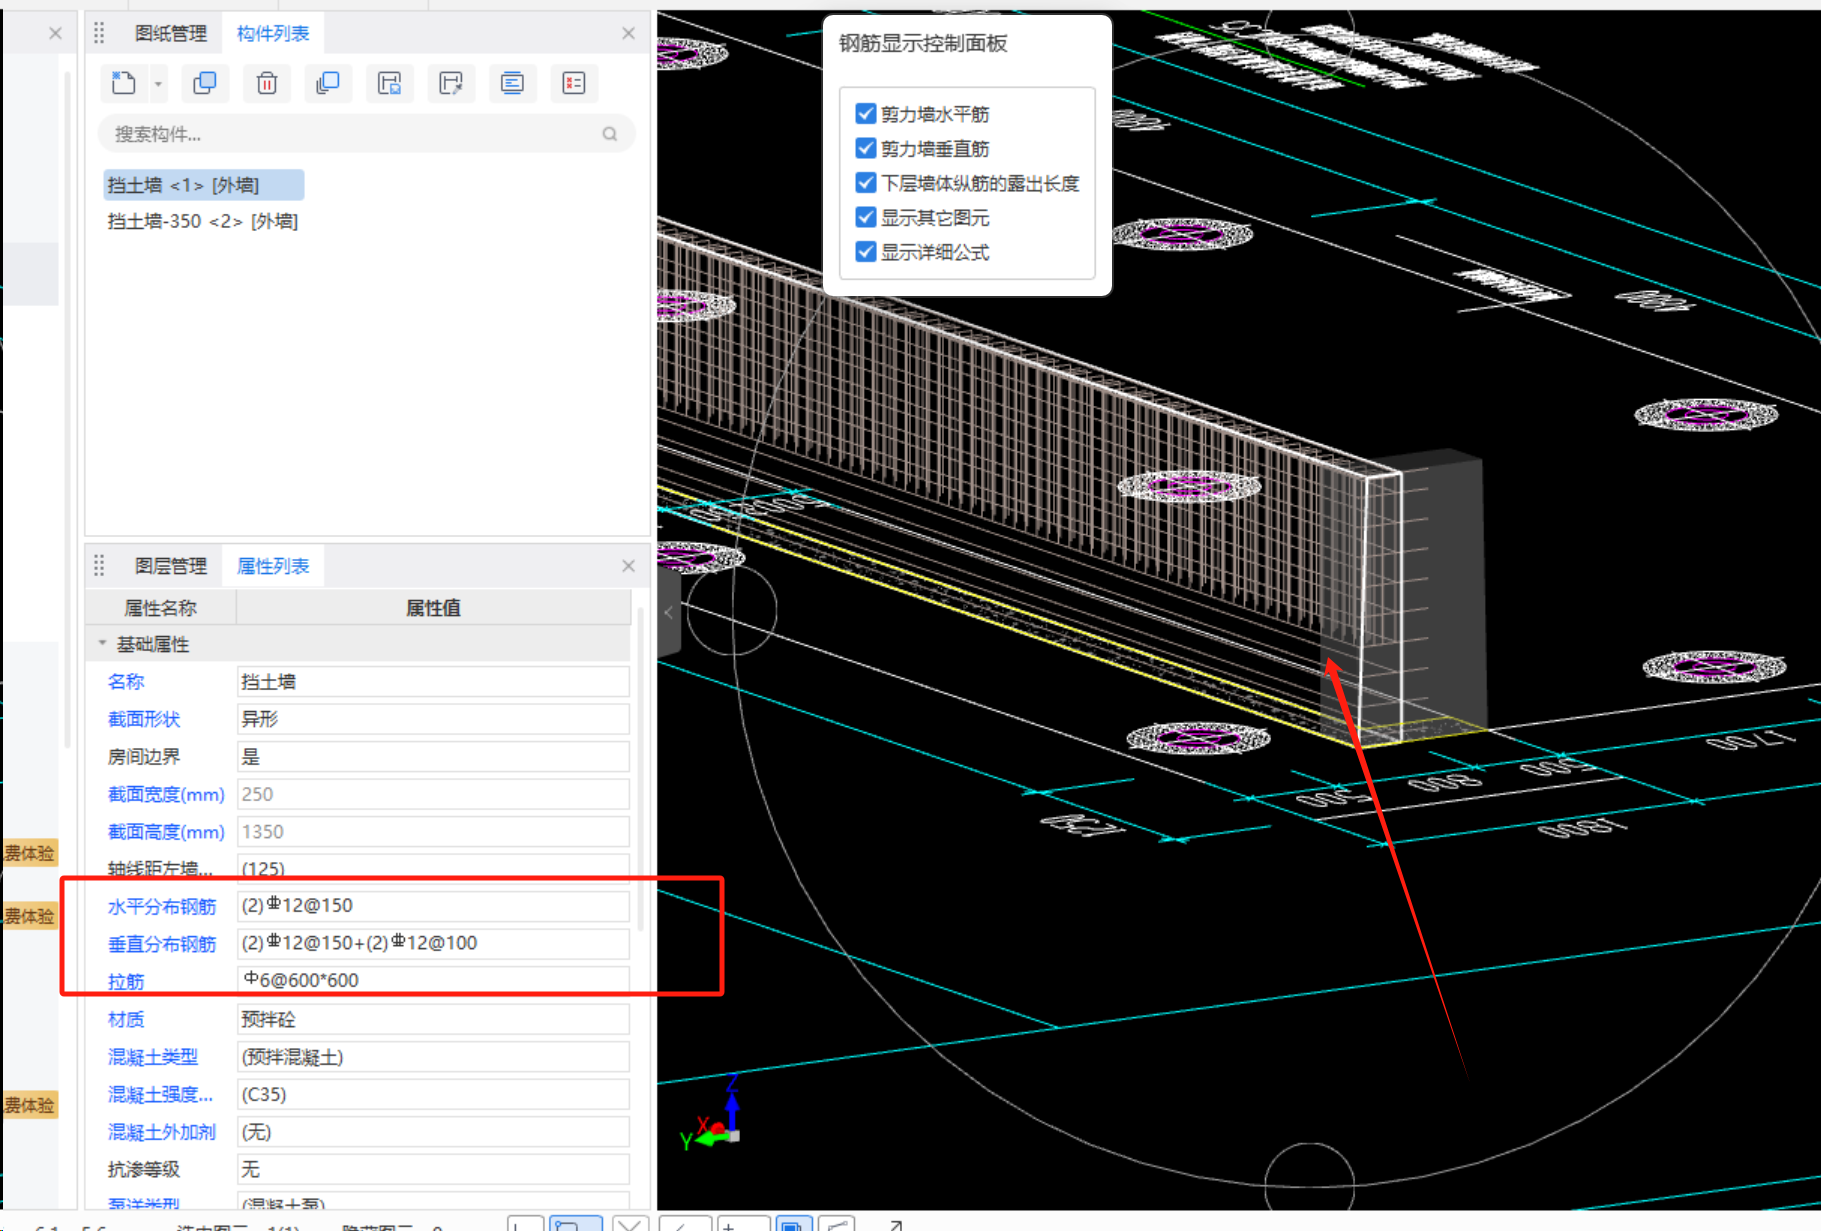Select 挡土墙-350 <2> [外墙] component
Viewport: 1821px width, 1231px height.
[203, 221]
